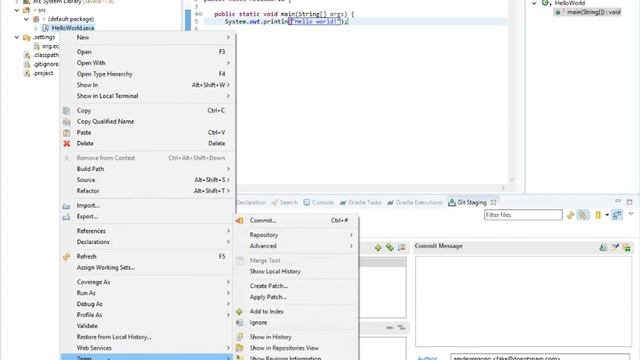The height and width of the screenshot is (360, 640).
Task: Open the Open With submenu
Action: tap(147, 63)
